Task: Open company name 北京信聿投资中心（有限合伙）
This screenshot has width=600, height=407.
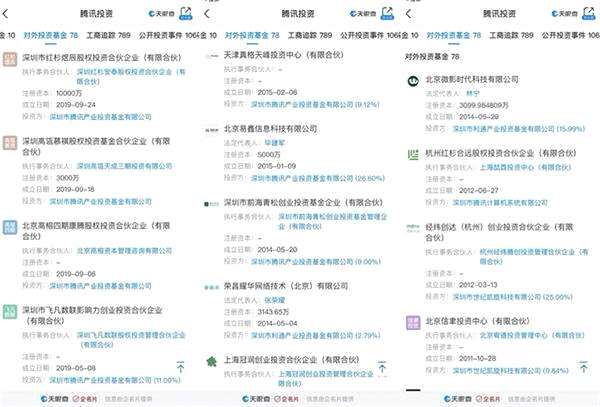Action: tap(478, 321)
